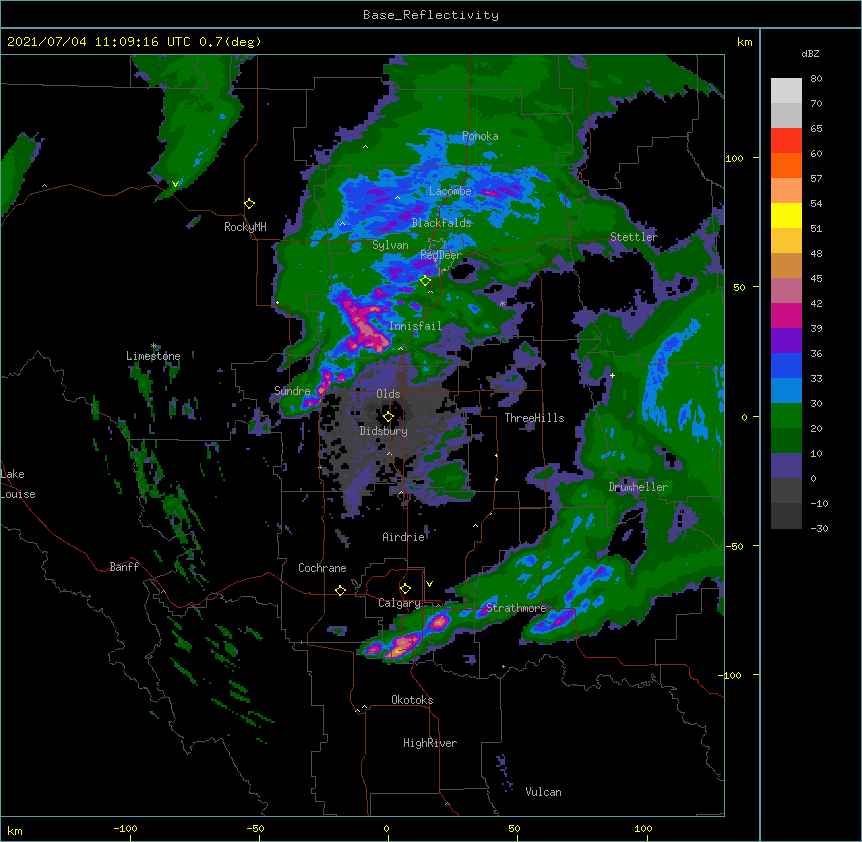
Task: Click the yellow diamond marker above Calgary label
Action: pos(405,589)
